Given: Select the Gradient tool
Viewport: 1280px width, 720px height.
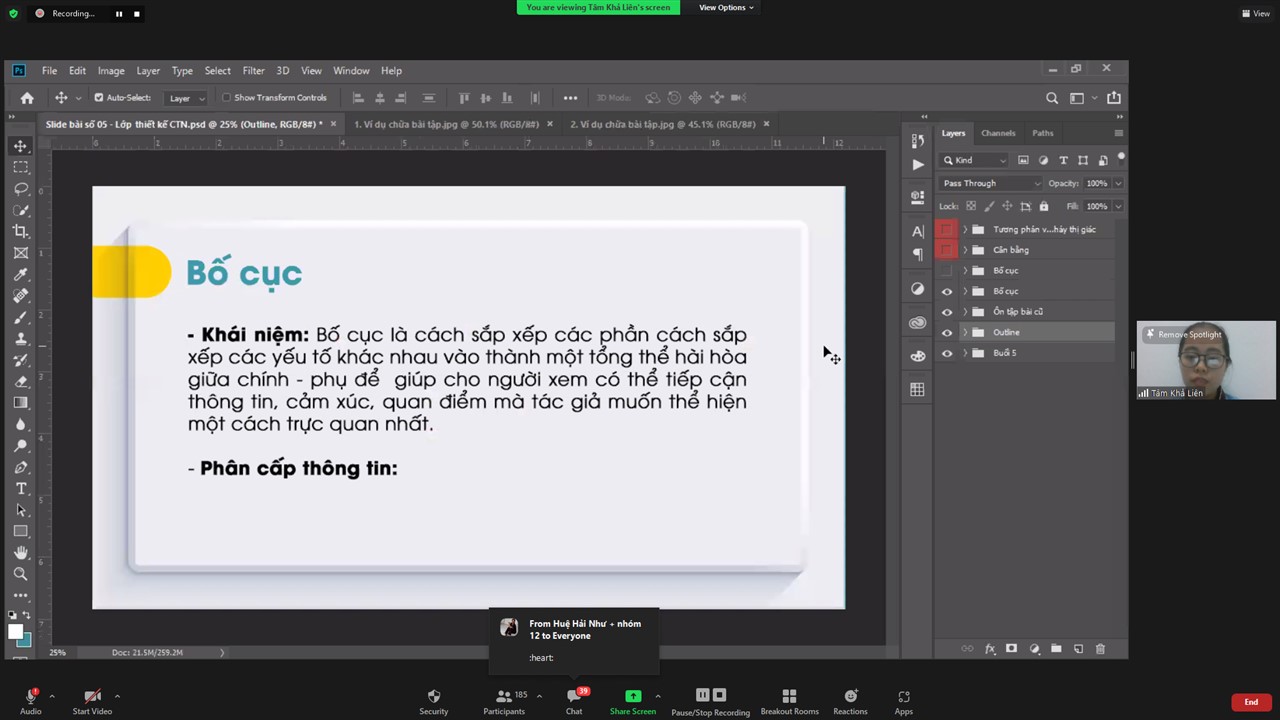Looking at the screenshot, I should pyautogui.click(x=20, y=403).
